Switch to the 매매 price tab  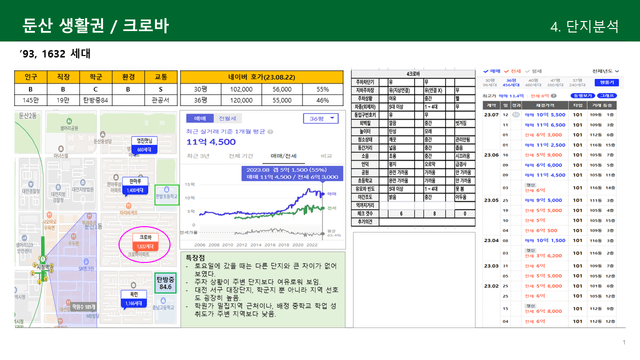(200, 118)
